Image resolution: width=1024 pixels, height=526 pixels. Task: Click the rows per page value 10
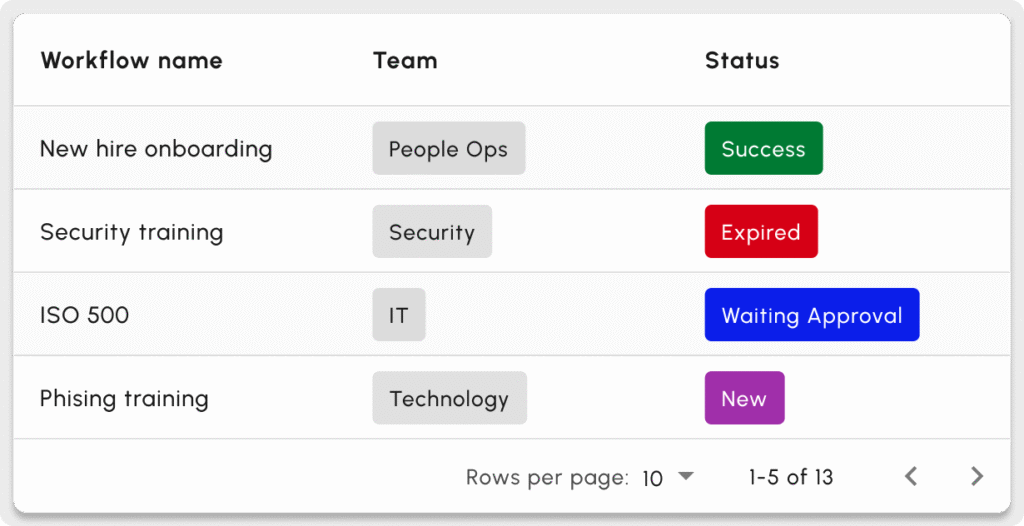pos(653,478)
